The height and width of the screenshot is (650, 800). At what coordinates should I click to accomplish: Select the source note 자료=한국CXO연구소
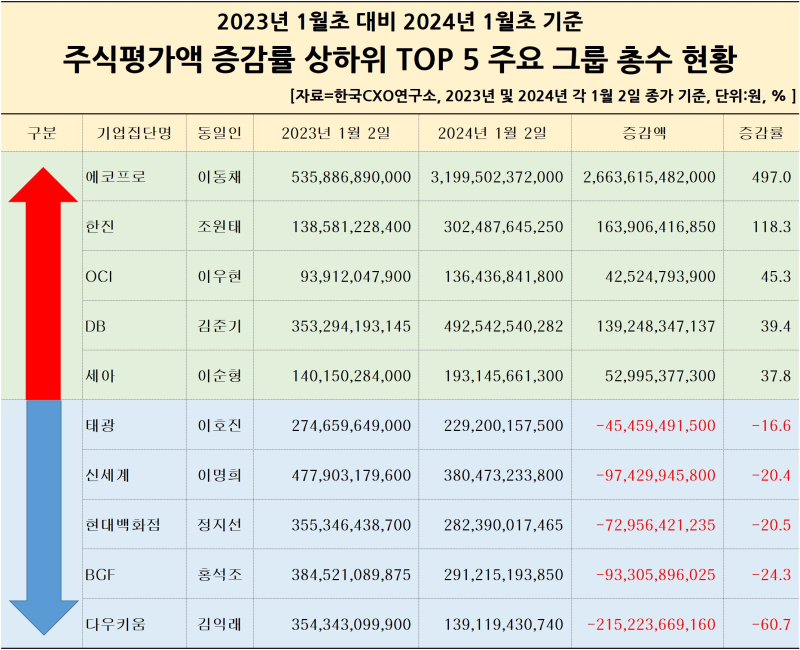(365, 96)
